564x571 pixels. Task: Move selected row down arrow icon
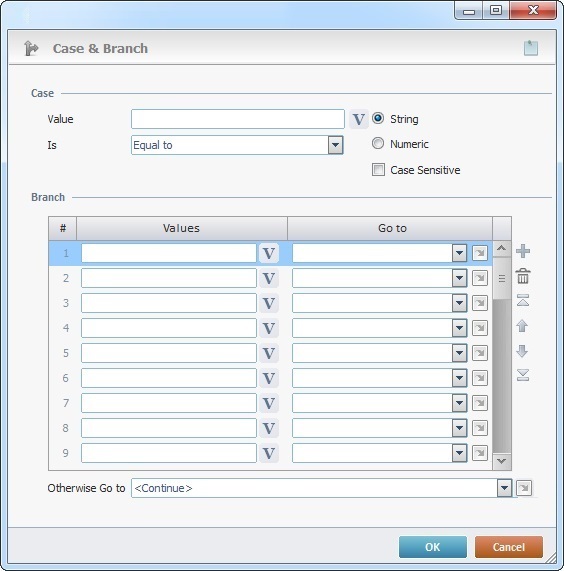click(522, 351)
